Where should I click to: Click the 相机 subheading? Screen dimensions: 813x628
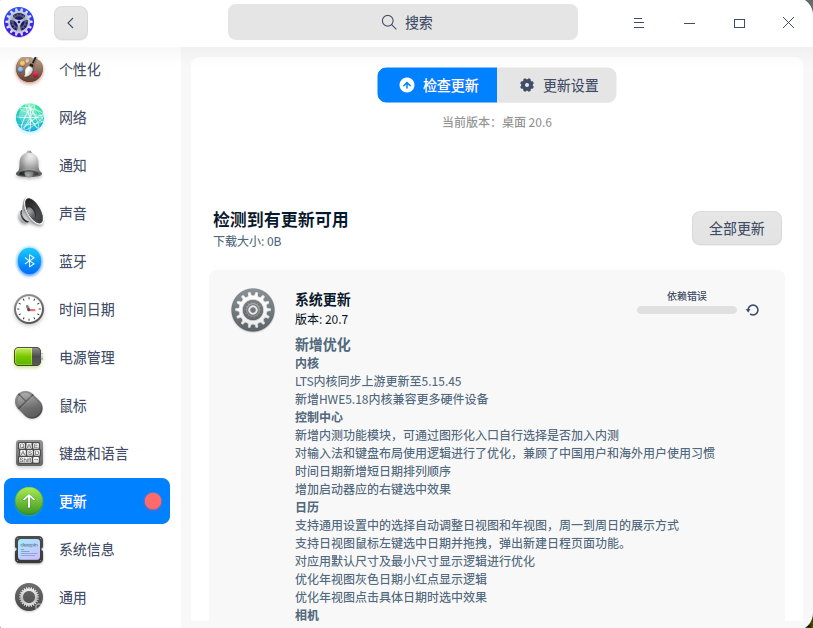point(307,616)
